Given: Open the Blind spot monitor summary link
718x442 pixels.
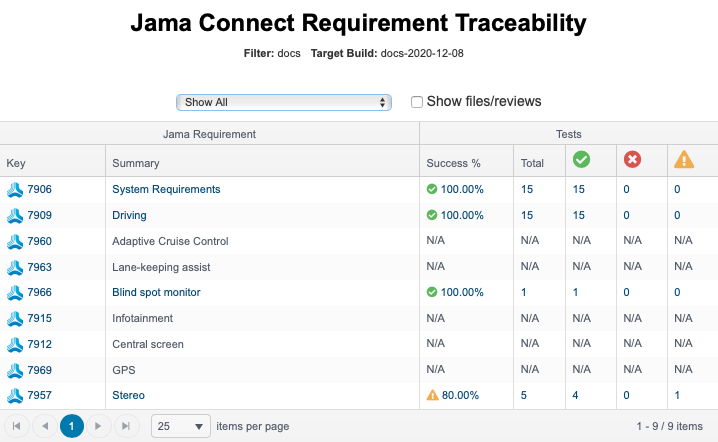Looking at the screenshot, I should pos(156,292).
